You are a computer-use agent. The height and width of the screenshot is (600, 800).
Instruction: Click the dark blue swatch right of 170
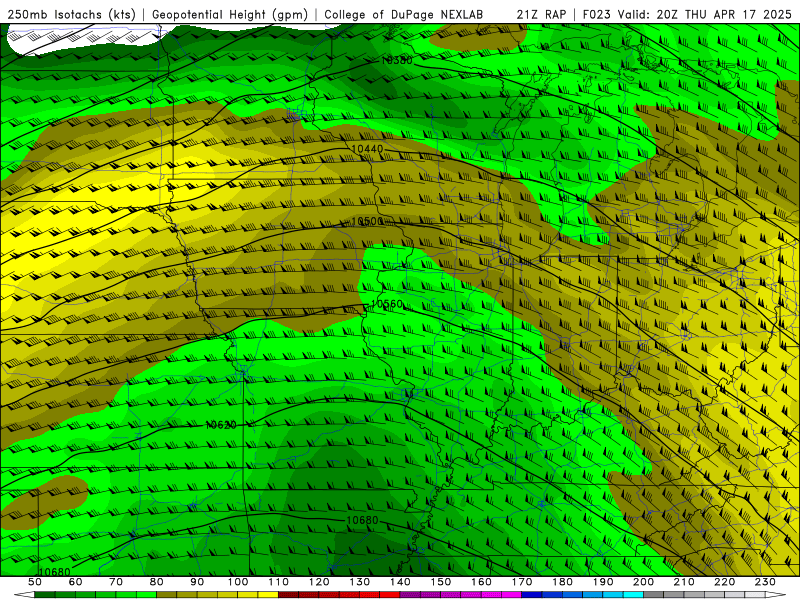(532, 595)
